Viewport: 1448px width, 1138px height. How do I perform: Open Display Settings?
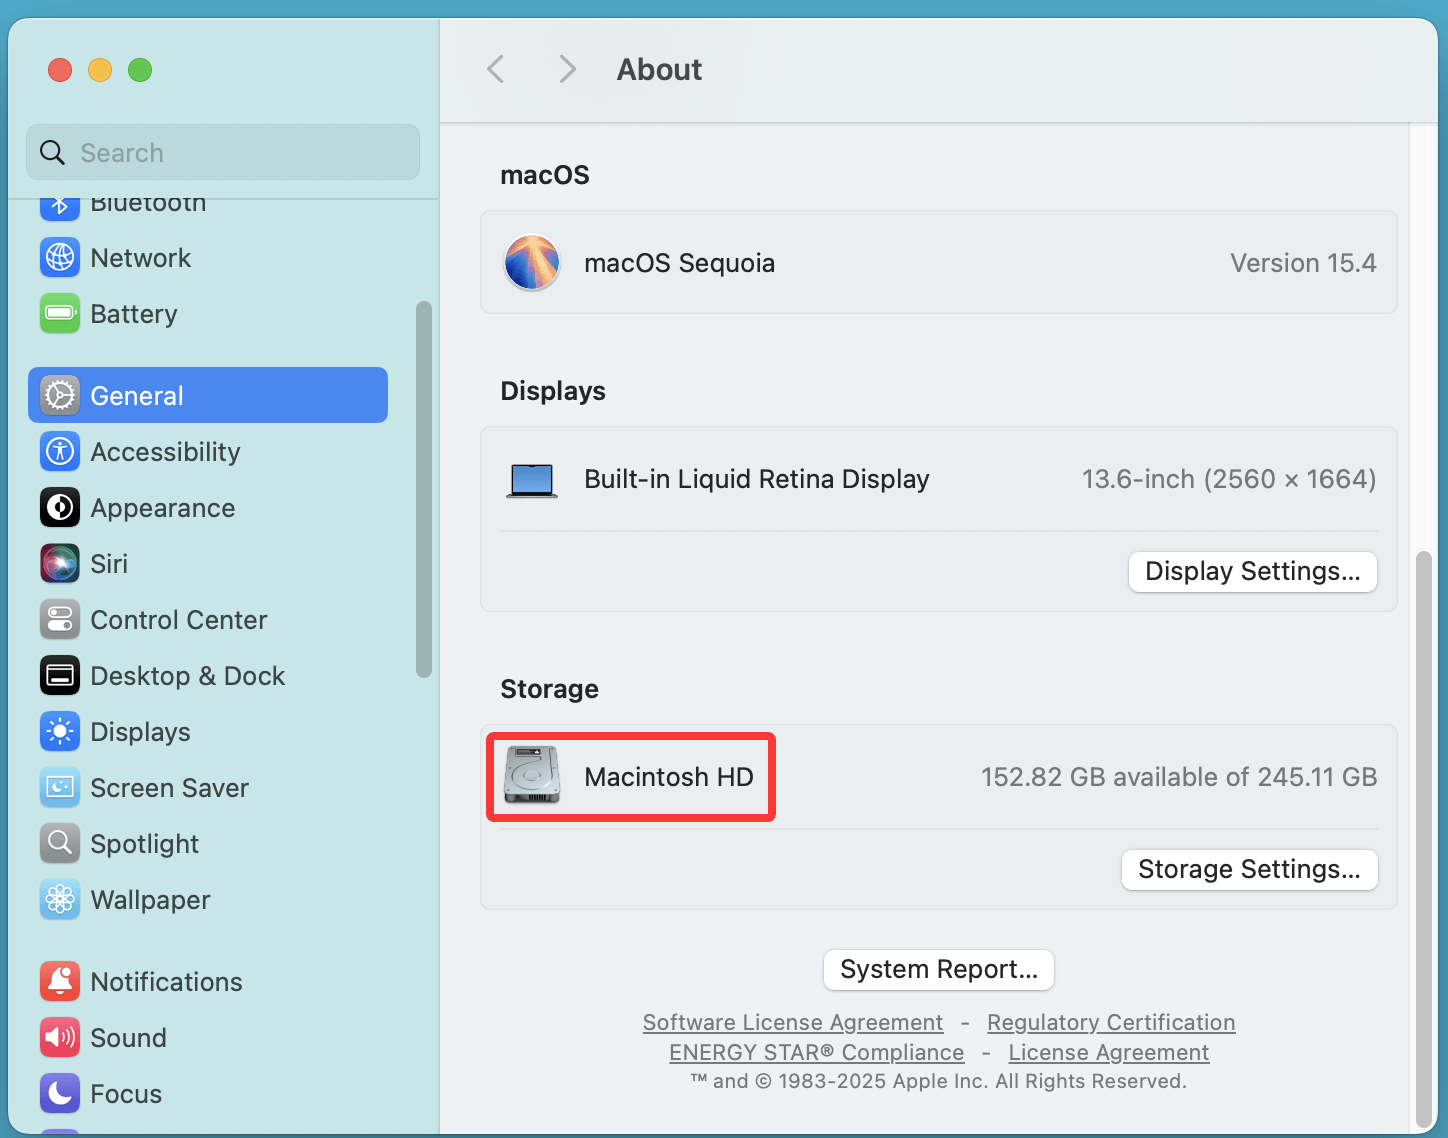pos(1252,571)
